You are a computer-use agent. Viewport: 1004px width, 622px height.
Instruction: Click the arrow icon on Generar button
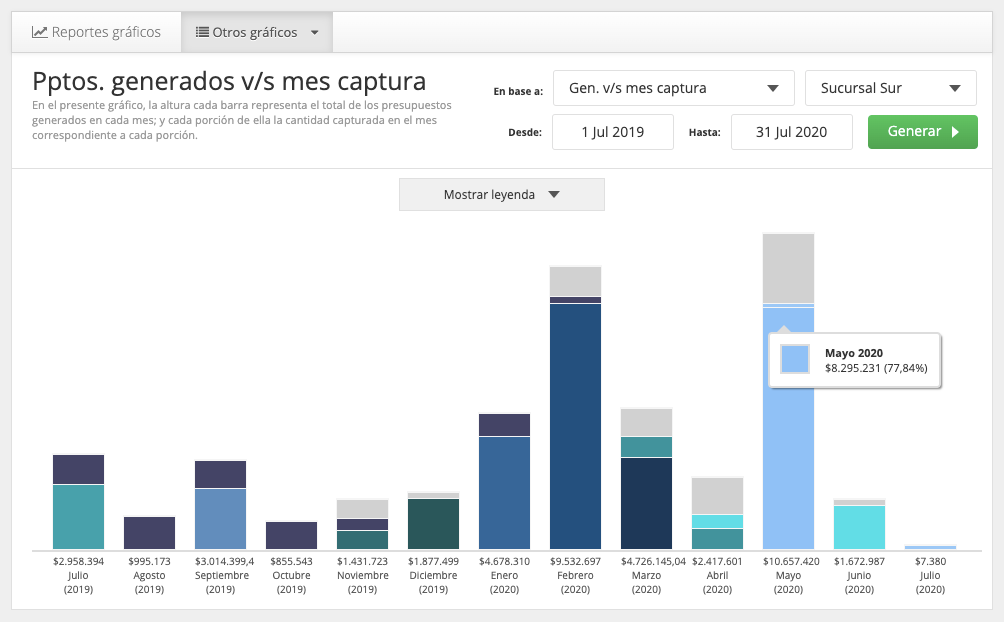[x=955, y=132]
